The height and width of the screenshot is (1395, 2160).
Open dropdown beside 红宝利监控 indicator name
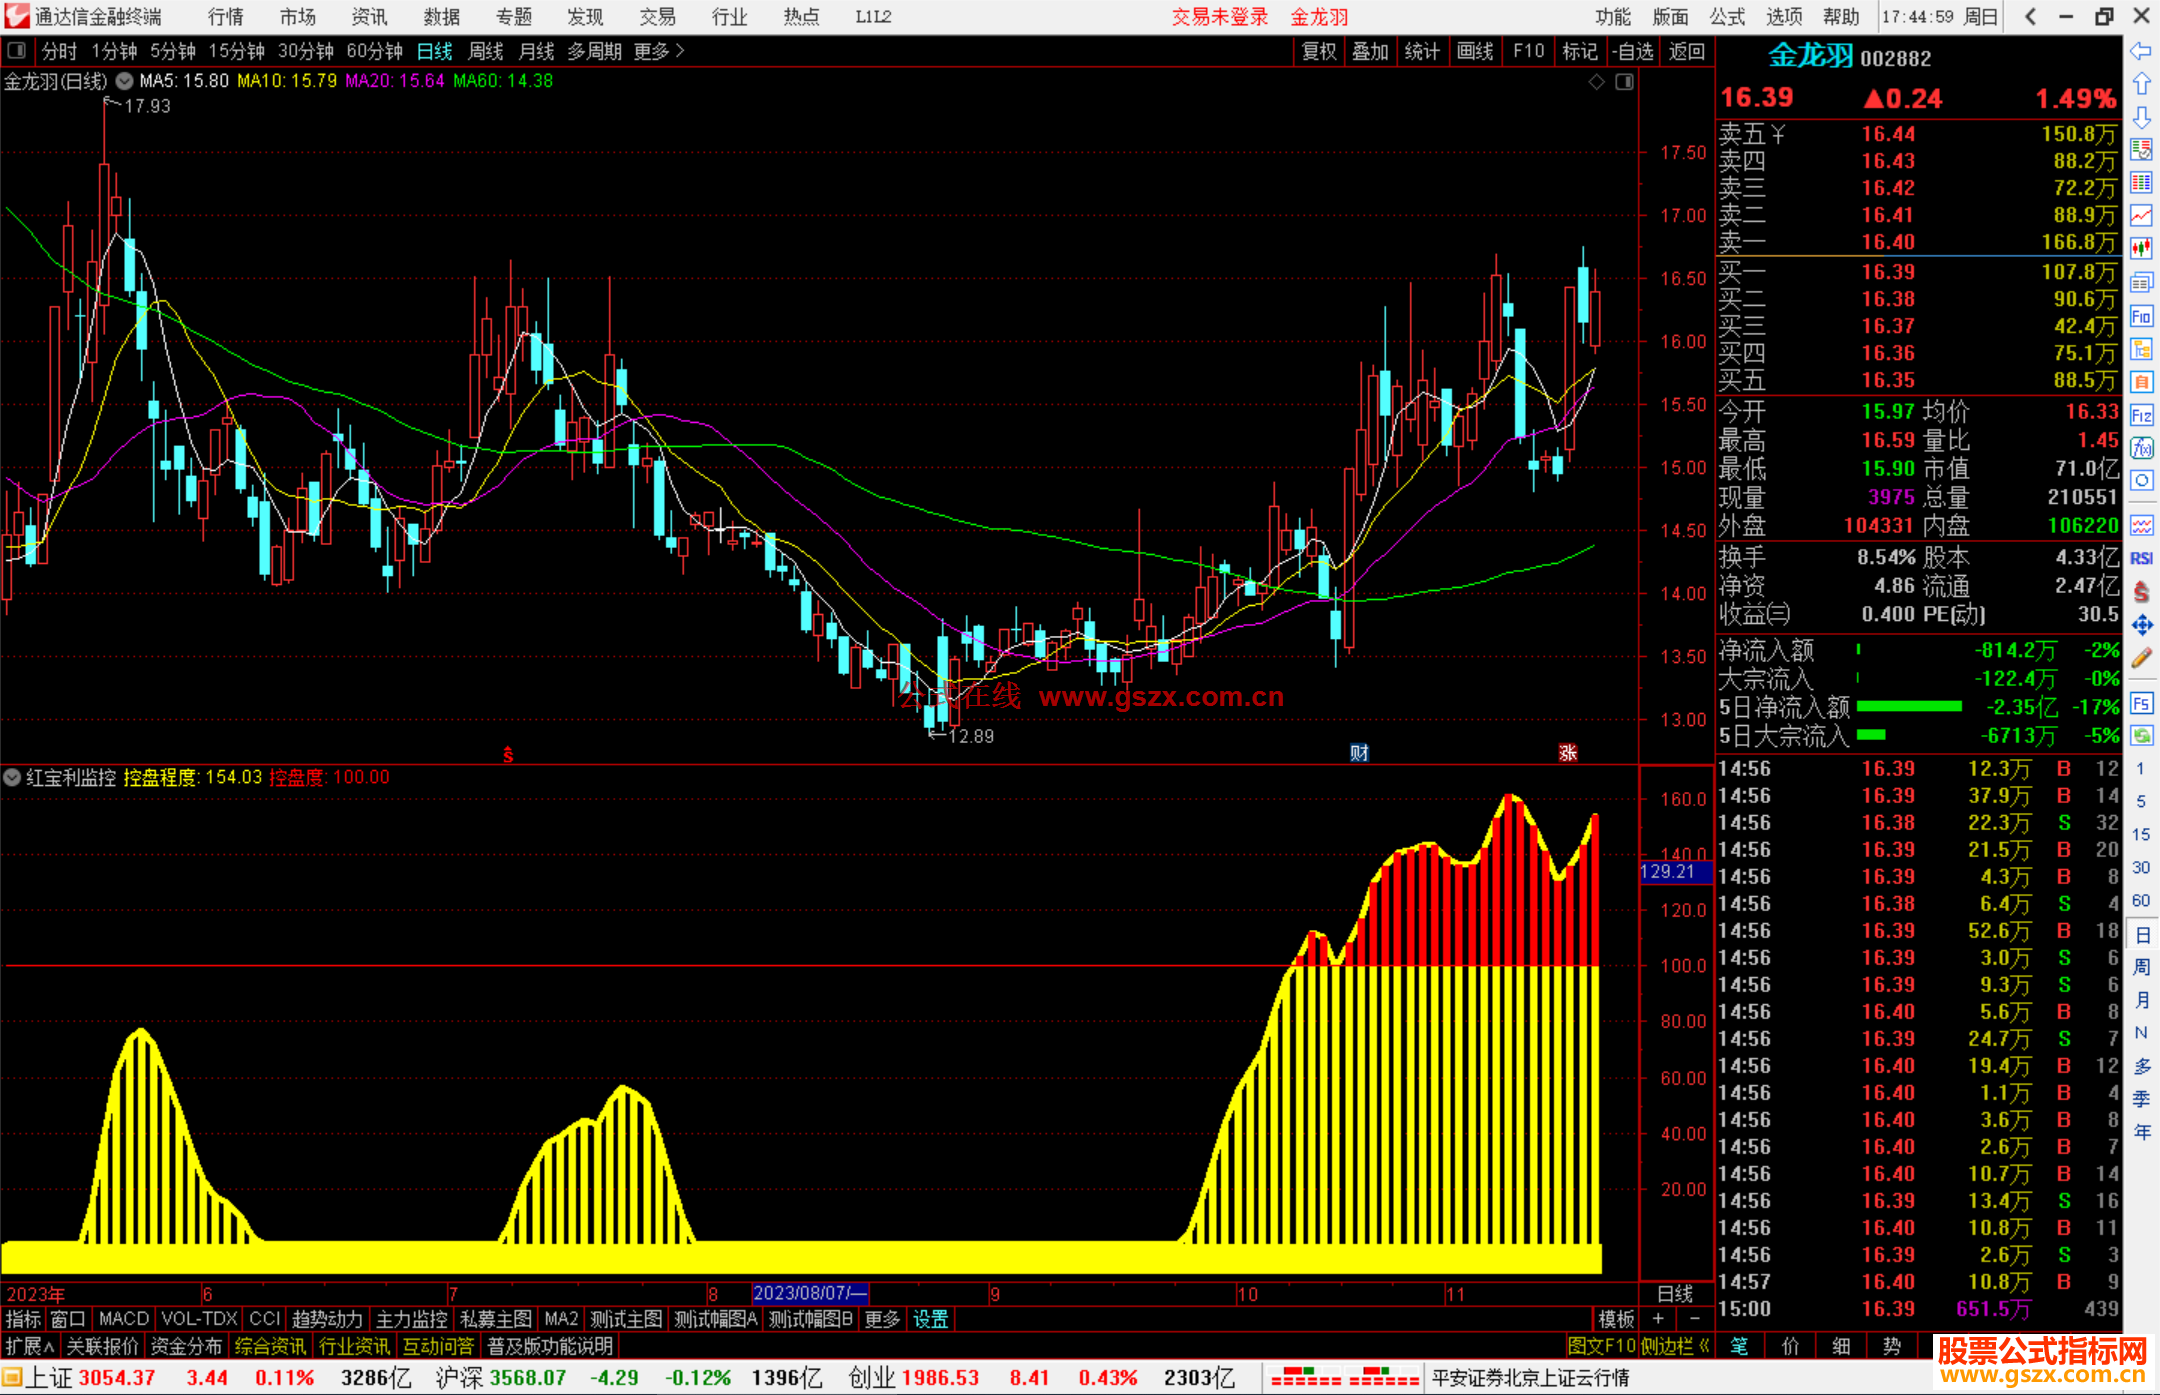click(12, 777)
